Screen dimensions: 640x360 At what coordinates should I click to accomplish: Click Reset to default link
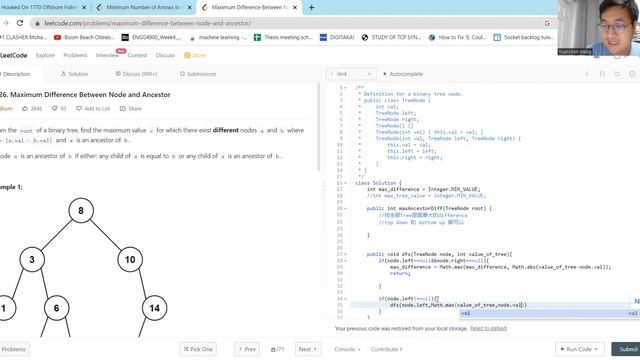tap(488, 328)
